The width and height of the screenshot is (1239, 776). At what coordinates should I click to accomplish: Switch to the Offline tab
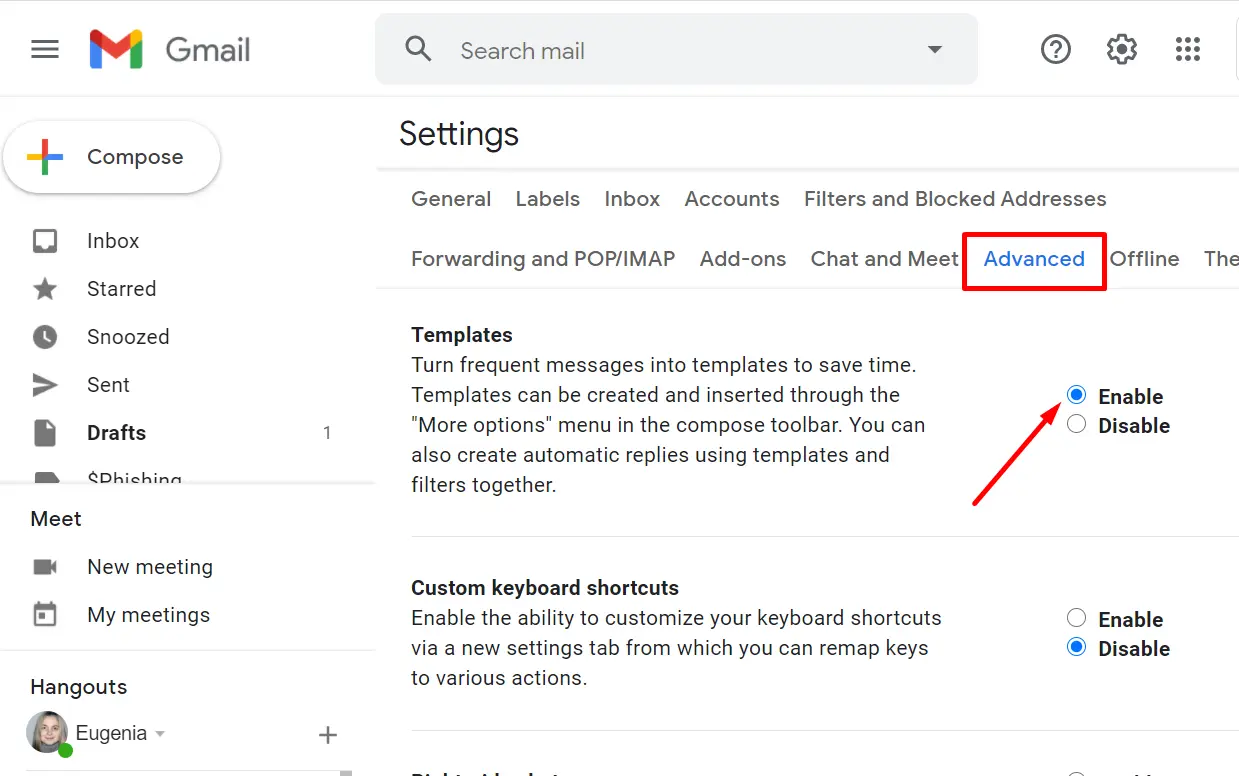click(x=1145, y=259)
